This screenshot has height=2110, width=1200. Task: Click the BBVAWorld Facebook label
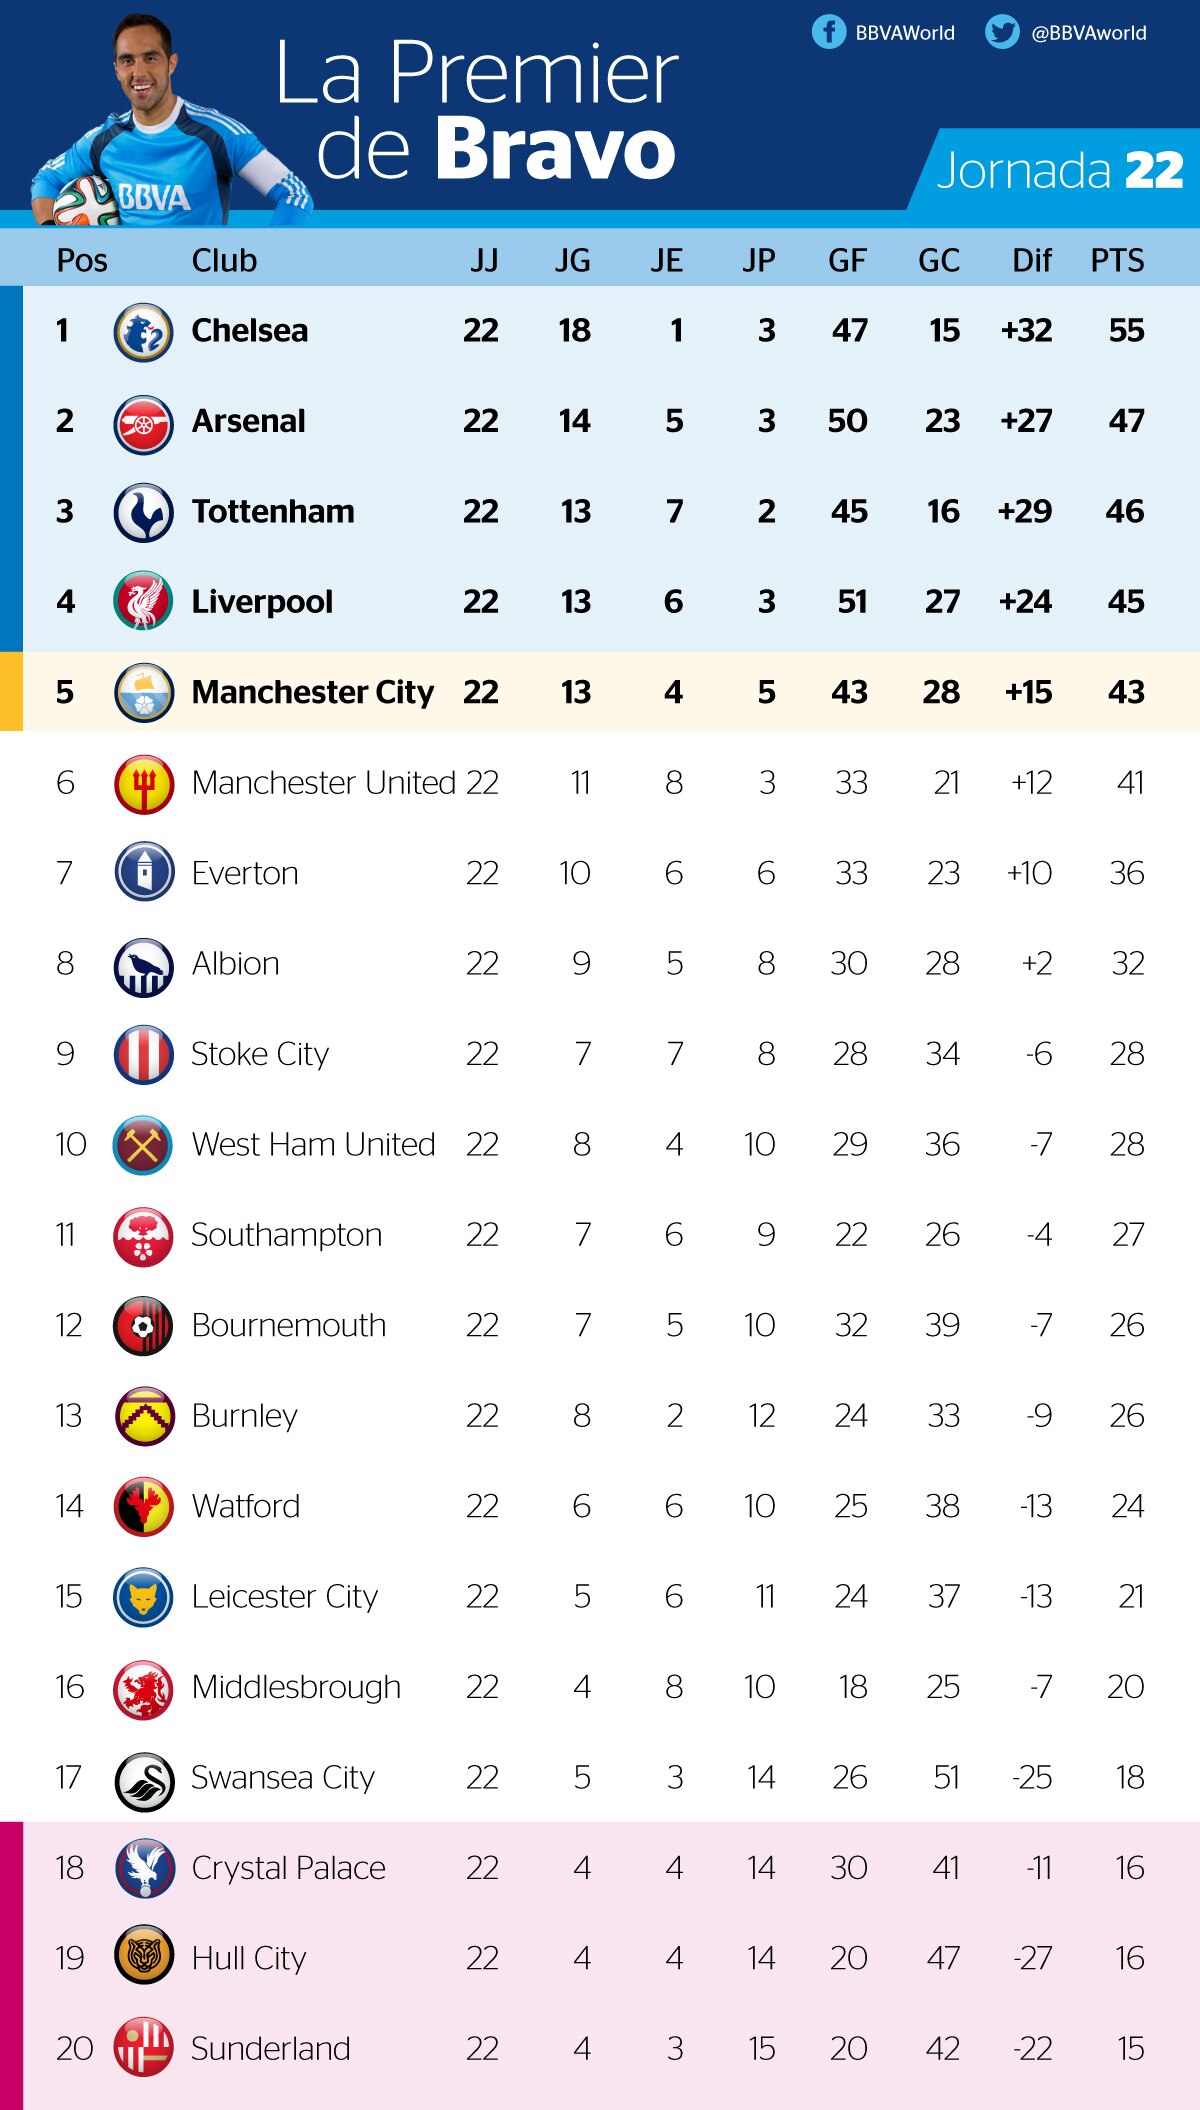[x=905, y=33]
